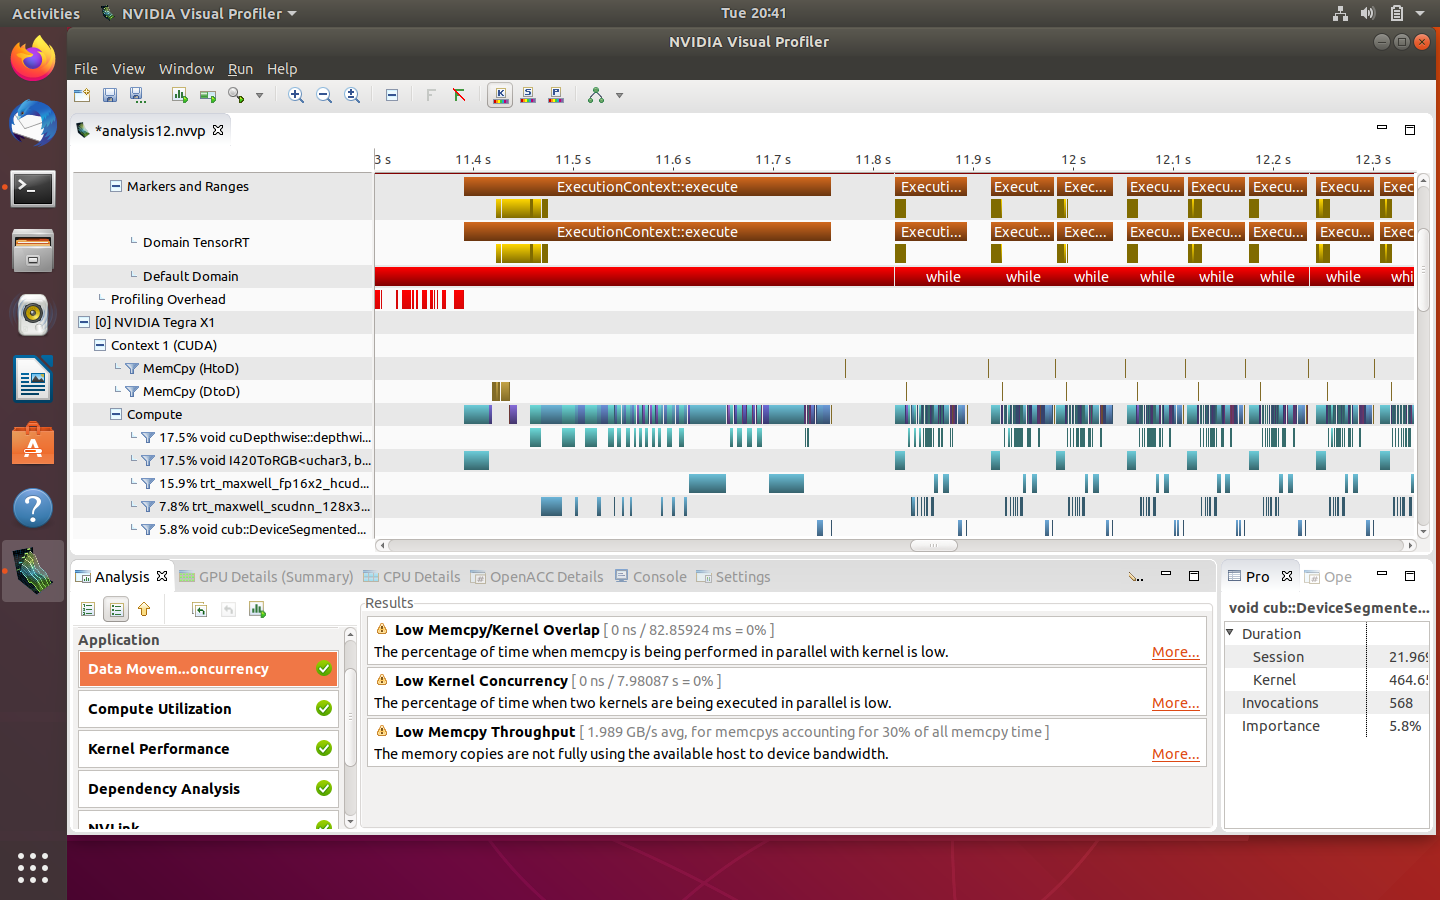Click filter icon on I420ToRGB kernel row

[148, 460]
